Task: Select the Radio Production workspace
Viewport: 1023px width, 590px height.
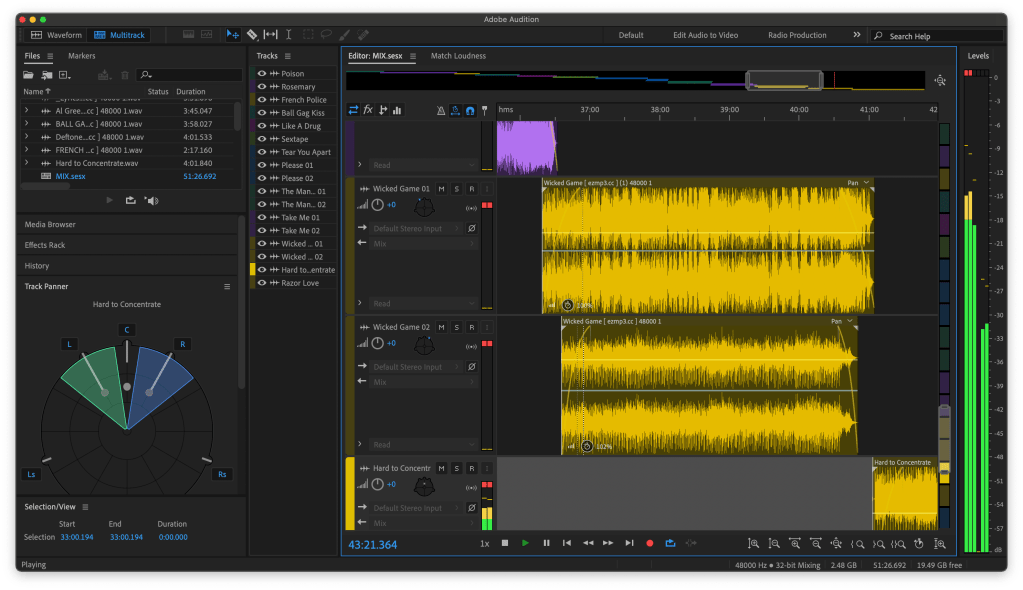Action: [797, 35]
